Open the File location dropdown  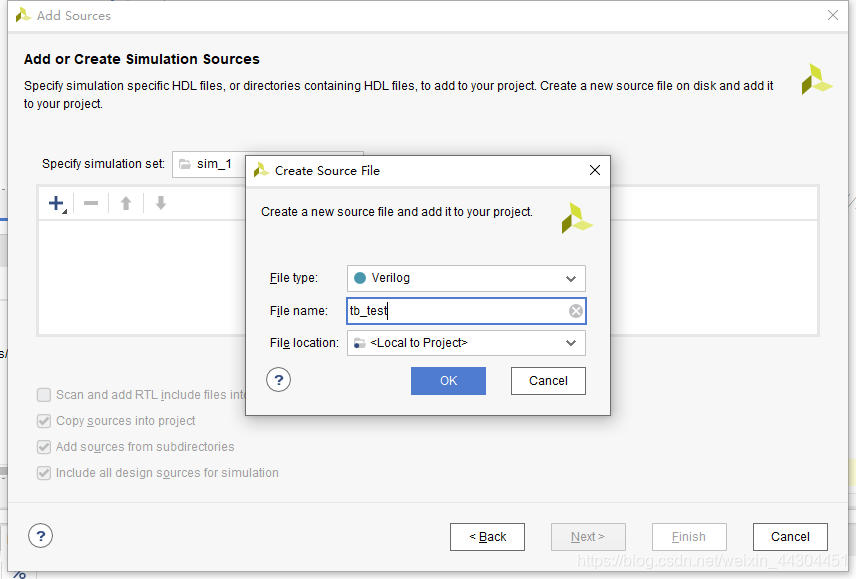click(466, 343)
